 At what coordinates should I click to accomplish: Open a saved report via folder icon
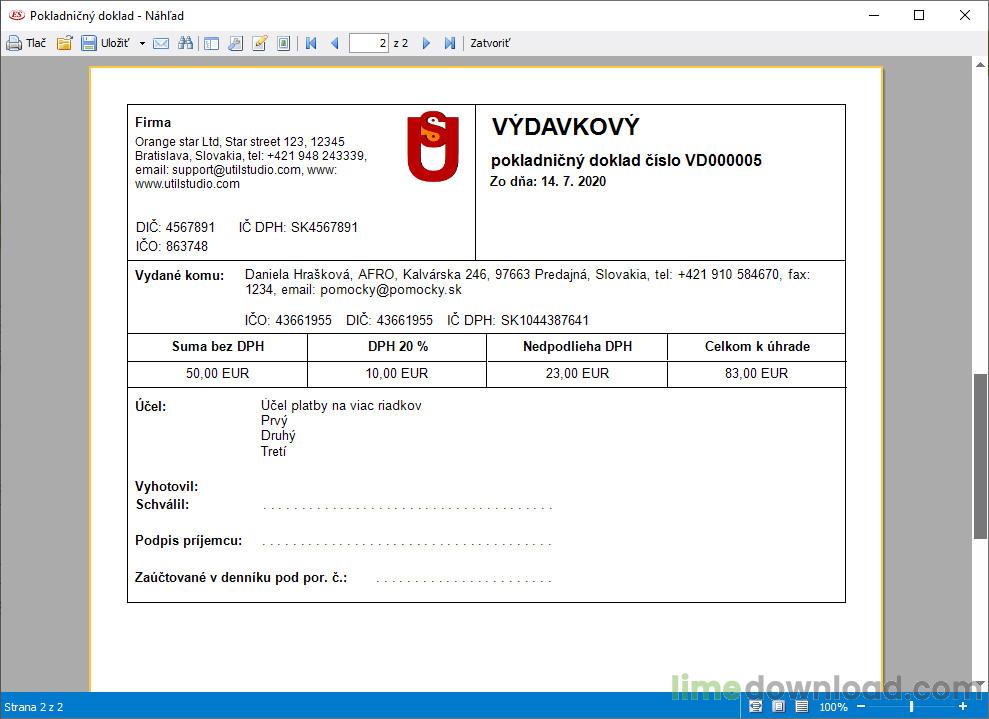pyautogui.click(x=65, y=43)
